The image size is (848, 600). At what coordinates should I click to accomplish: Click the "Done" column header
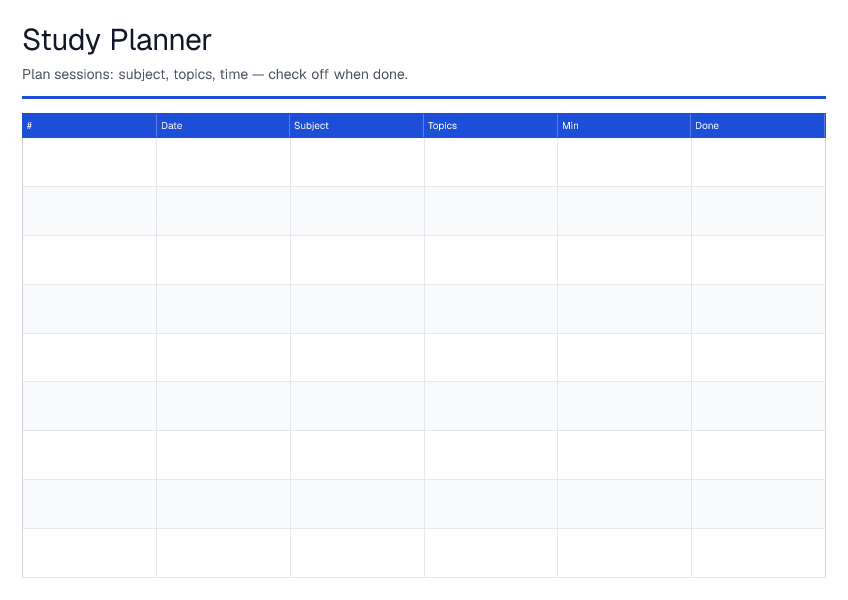758,126
